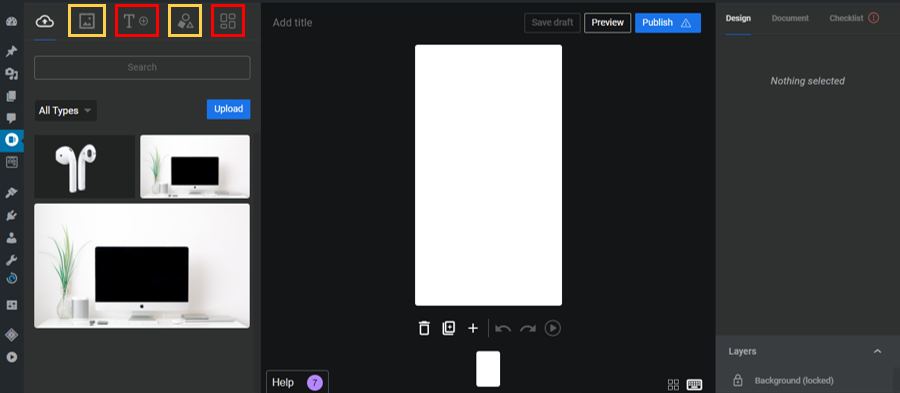The width and height of the screenshot is (900, 393).
Task: Select the small iMac desk thumbnail
Action: tap(195, 167)
